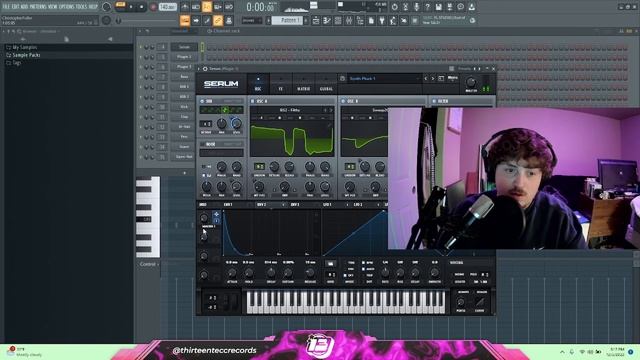Select the Open Hat channel button
The width and height of the screenshot is (640, 360).
pyautogui.click(x=184, y=157)
